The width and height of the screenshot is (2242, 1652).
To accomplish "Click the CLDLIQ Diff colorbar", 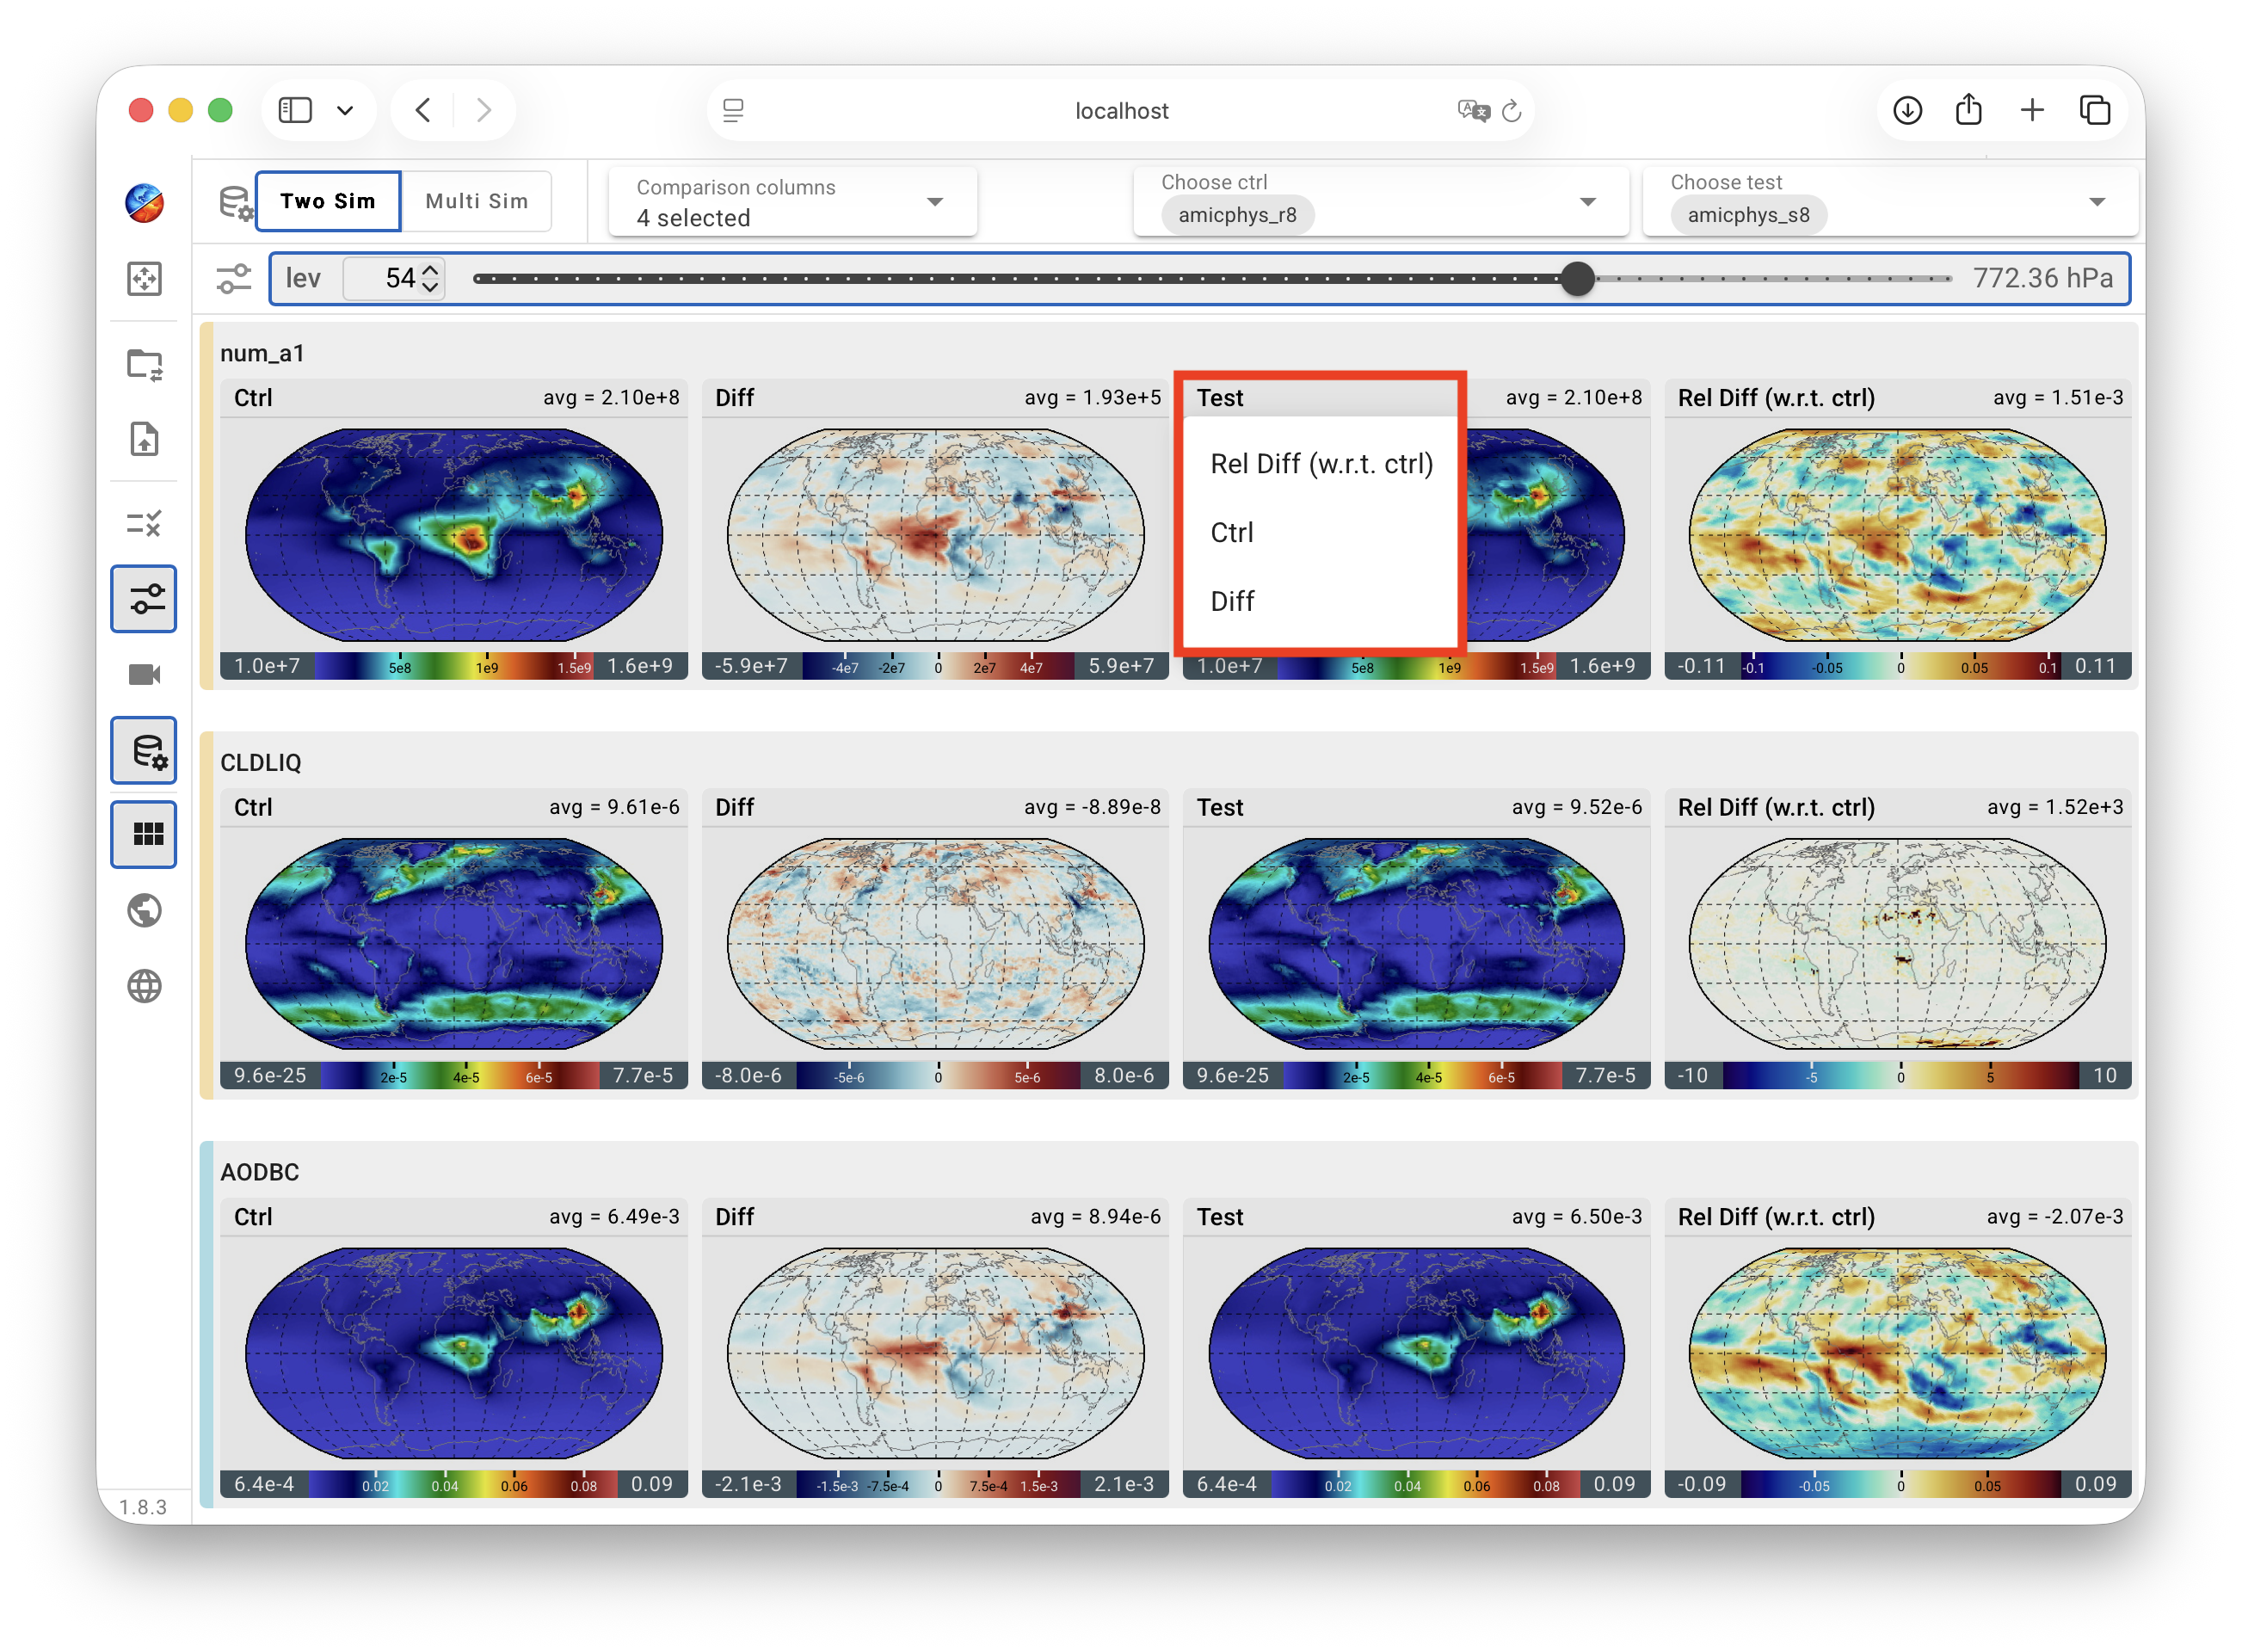I will click(x=935, y=1076).
